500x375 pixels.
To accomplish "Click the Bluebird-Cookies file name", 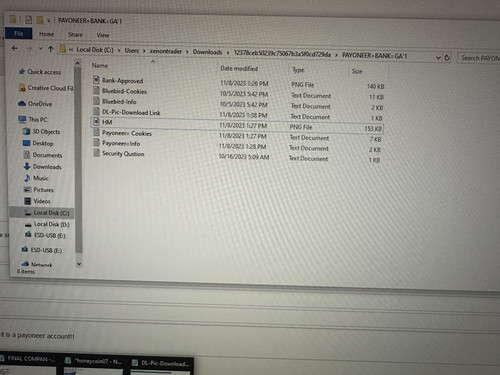I will pyautogui.click(x=124, y=91).
